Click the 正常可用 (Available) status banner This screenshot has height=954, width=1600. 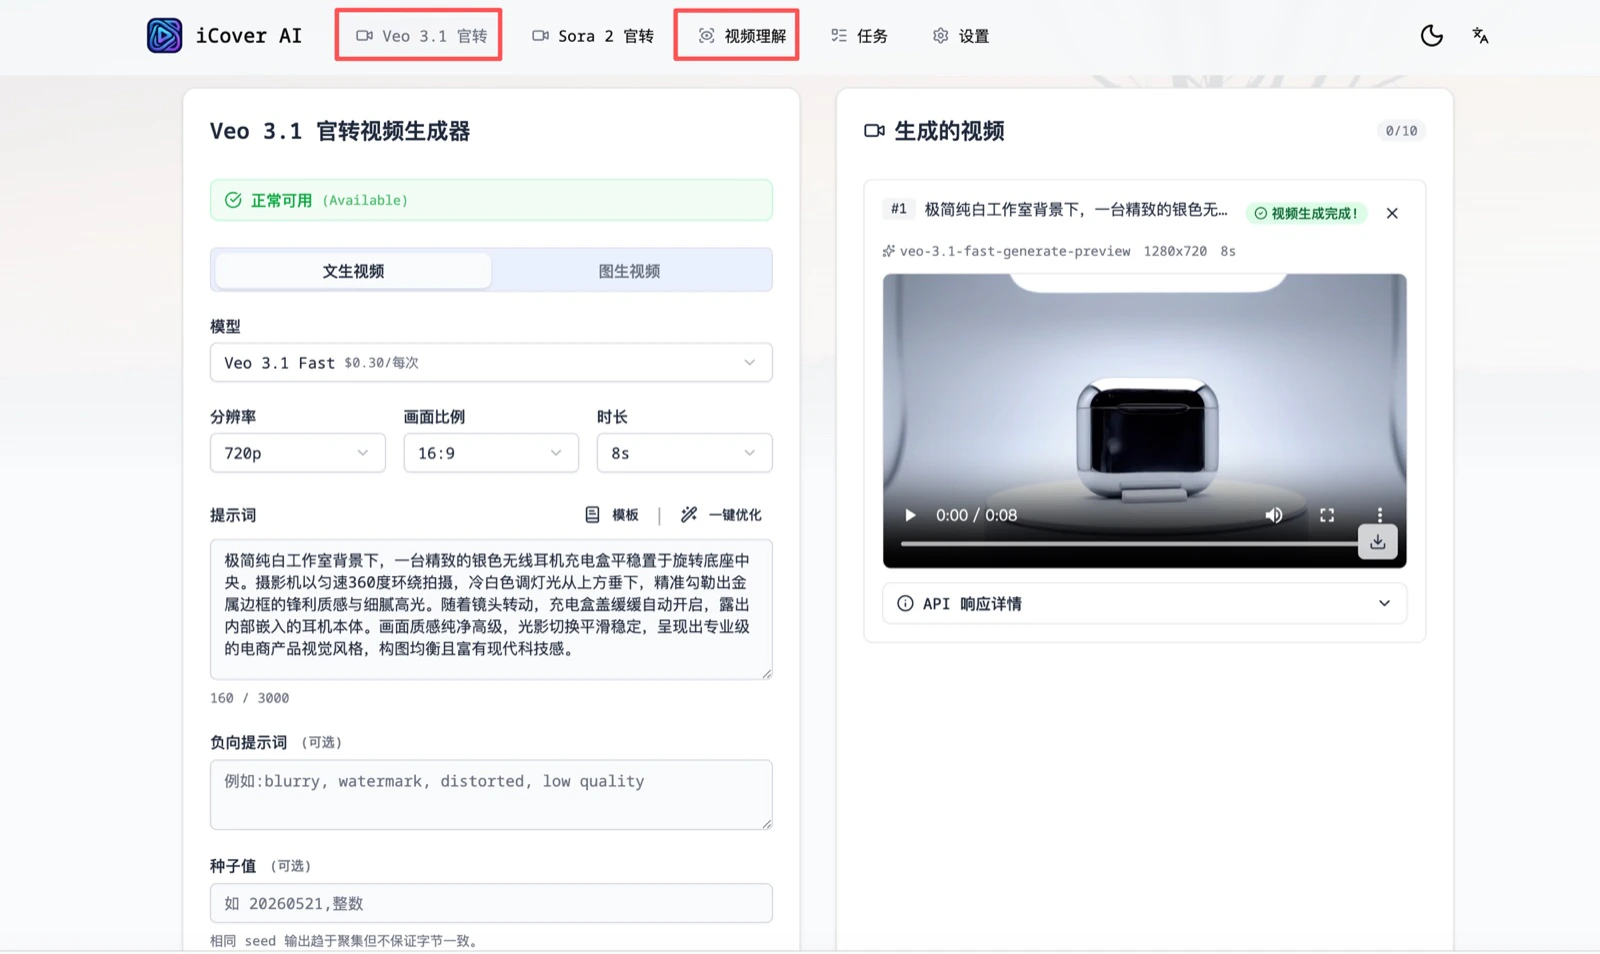(x=491, y=200)
